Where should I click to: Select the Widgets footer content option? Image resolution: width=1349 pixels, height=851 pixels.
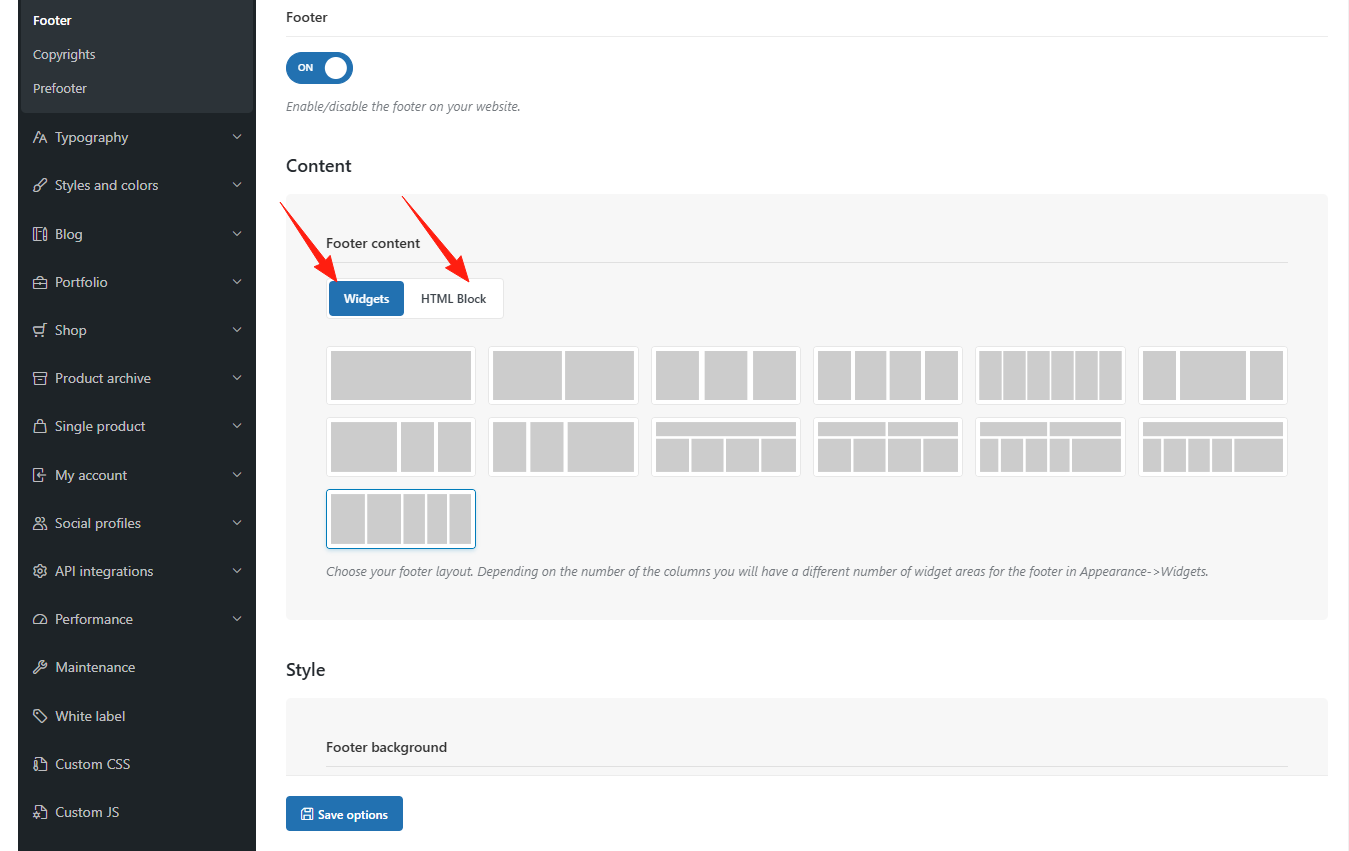coord(366,299)
